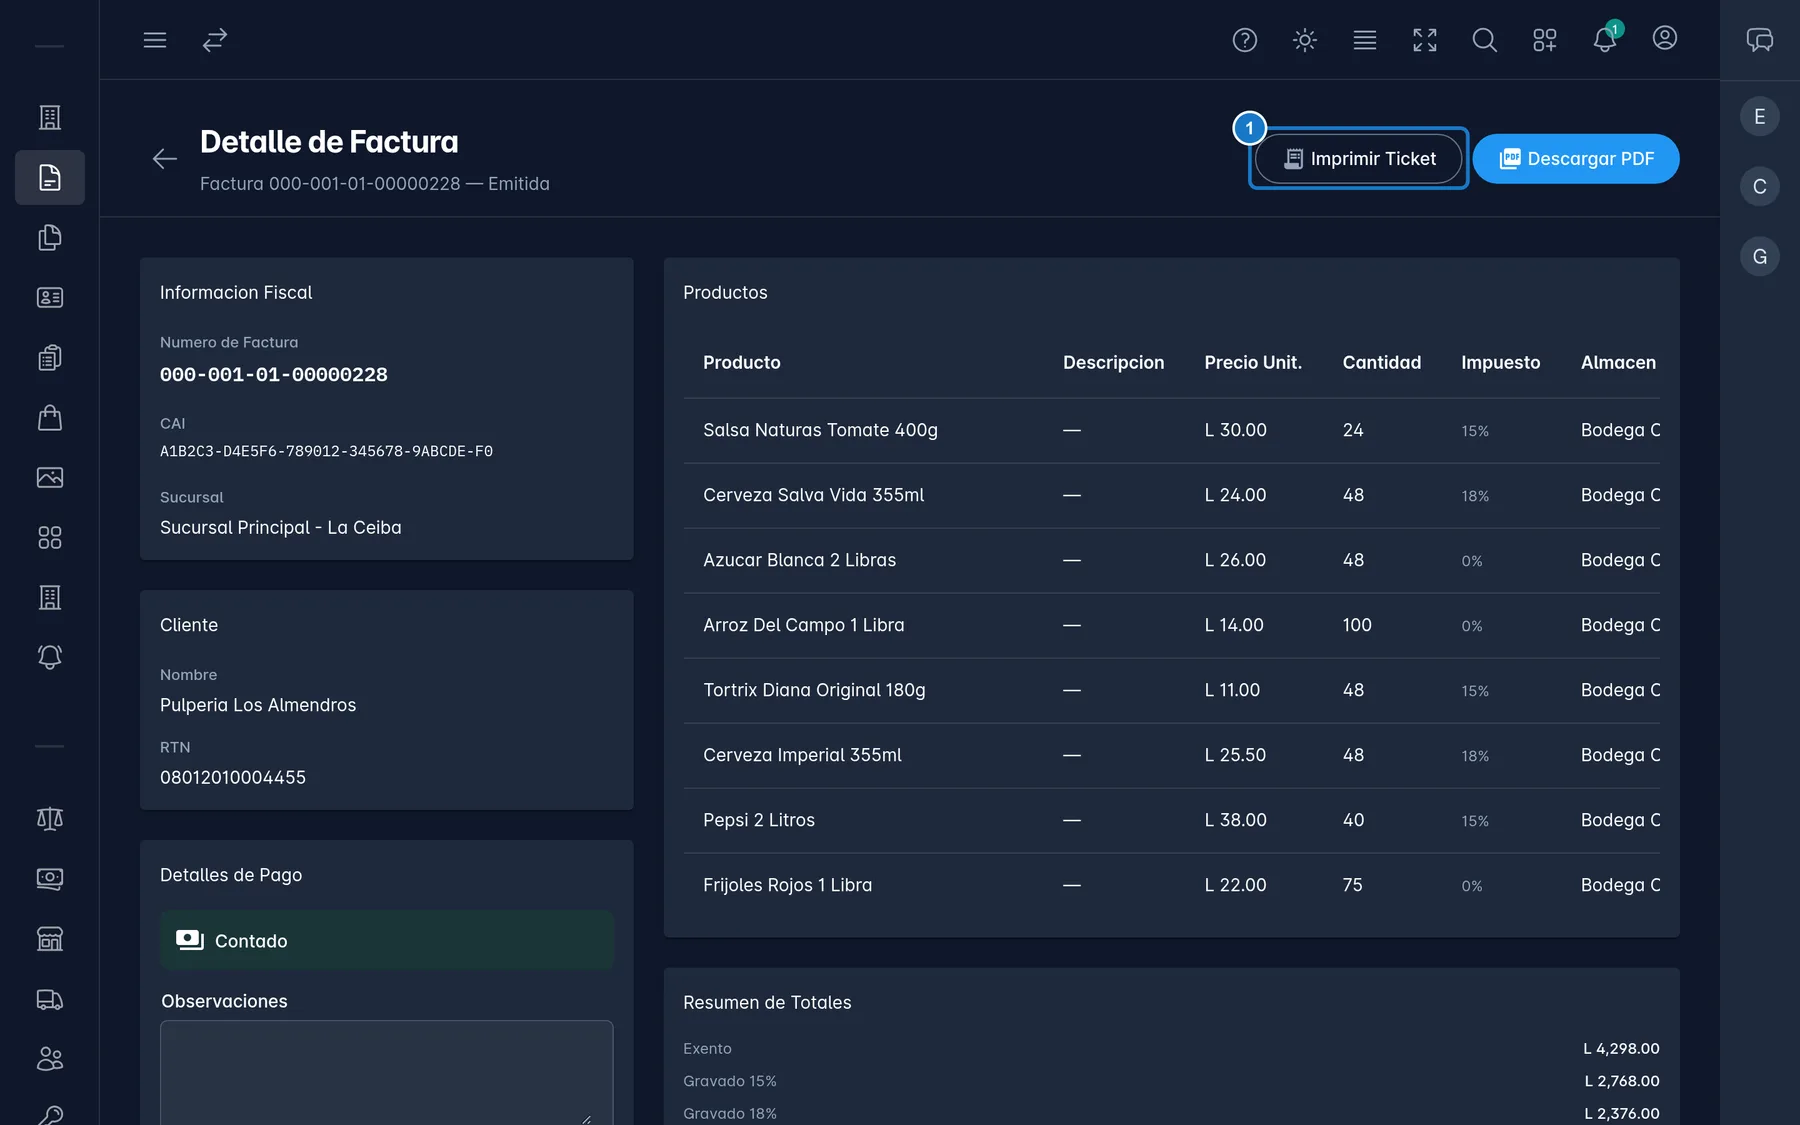Screen dimensions: 1800x1125
Task: Select the Cerveza Salva Vida 355ml row
Action: [x=1172, y=496]
